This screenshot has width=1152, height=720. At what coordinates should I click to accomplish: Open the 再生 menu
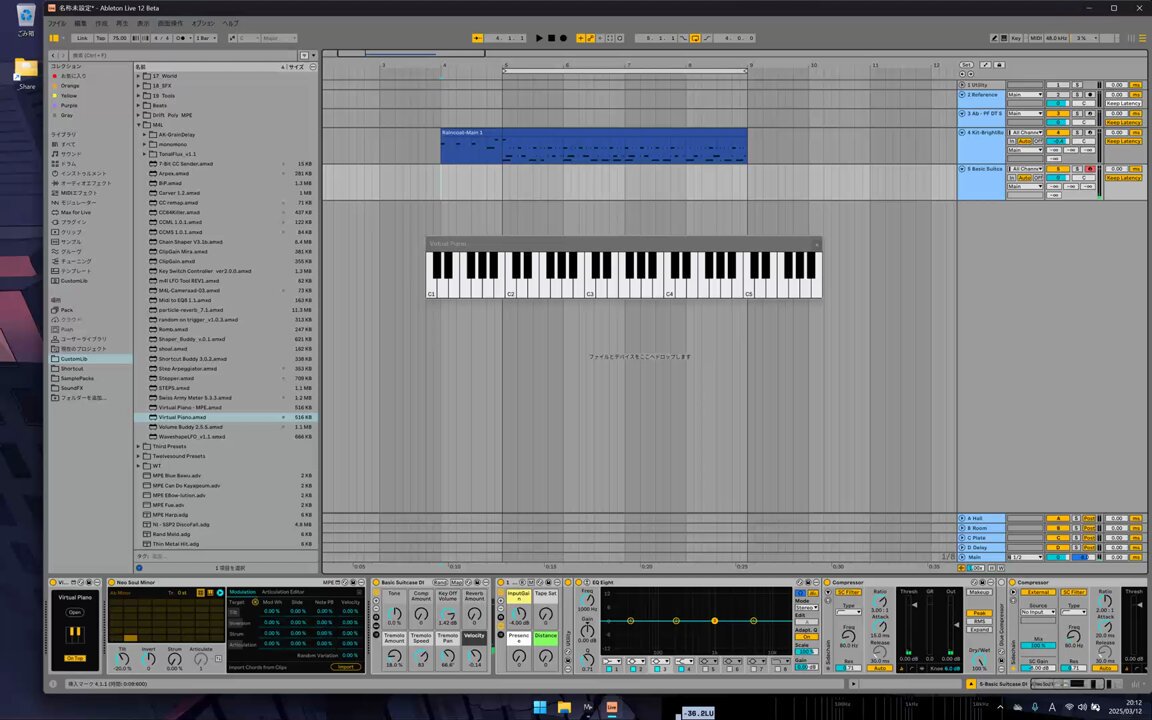click(122, 24)
